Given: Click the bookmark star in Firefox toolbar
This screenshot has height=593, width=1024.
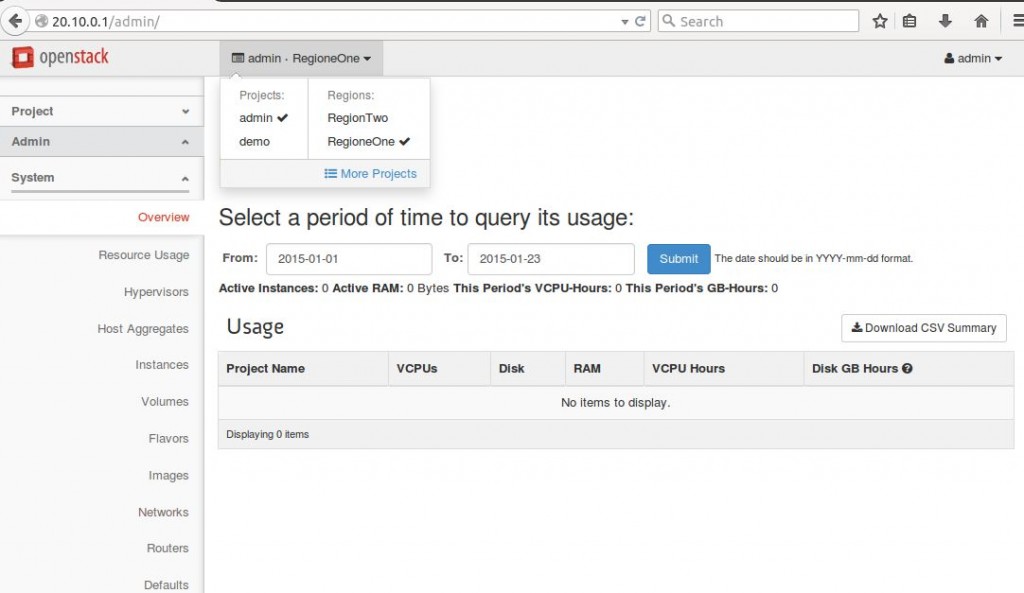Looking at the screenshot, I should point(879,20).
